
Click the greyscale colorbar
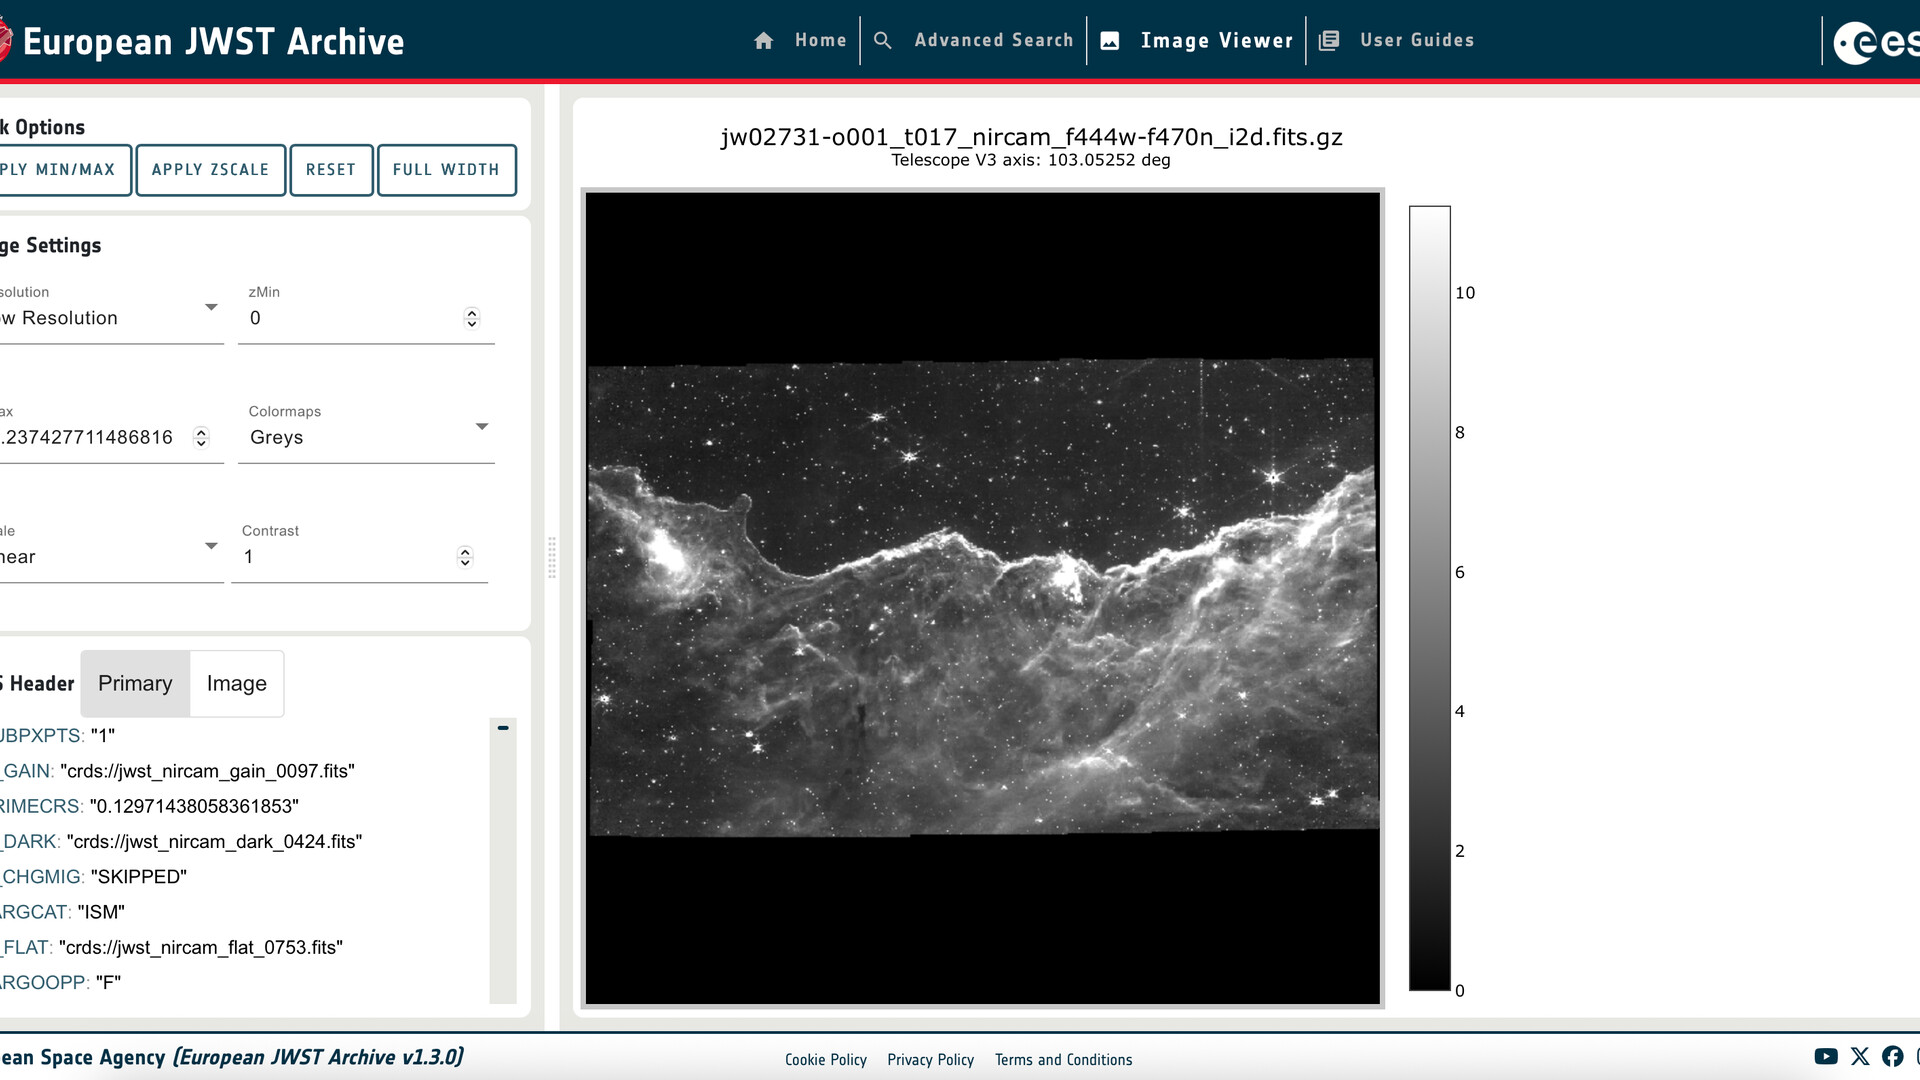click(1430, 598)
